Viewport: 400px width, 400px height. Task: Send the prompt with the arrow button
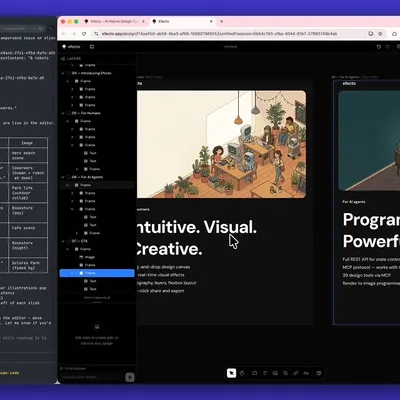pos(130,377)
